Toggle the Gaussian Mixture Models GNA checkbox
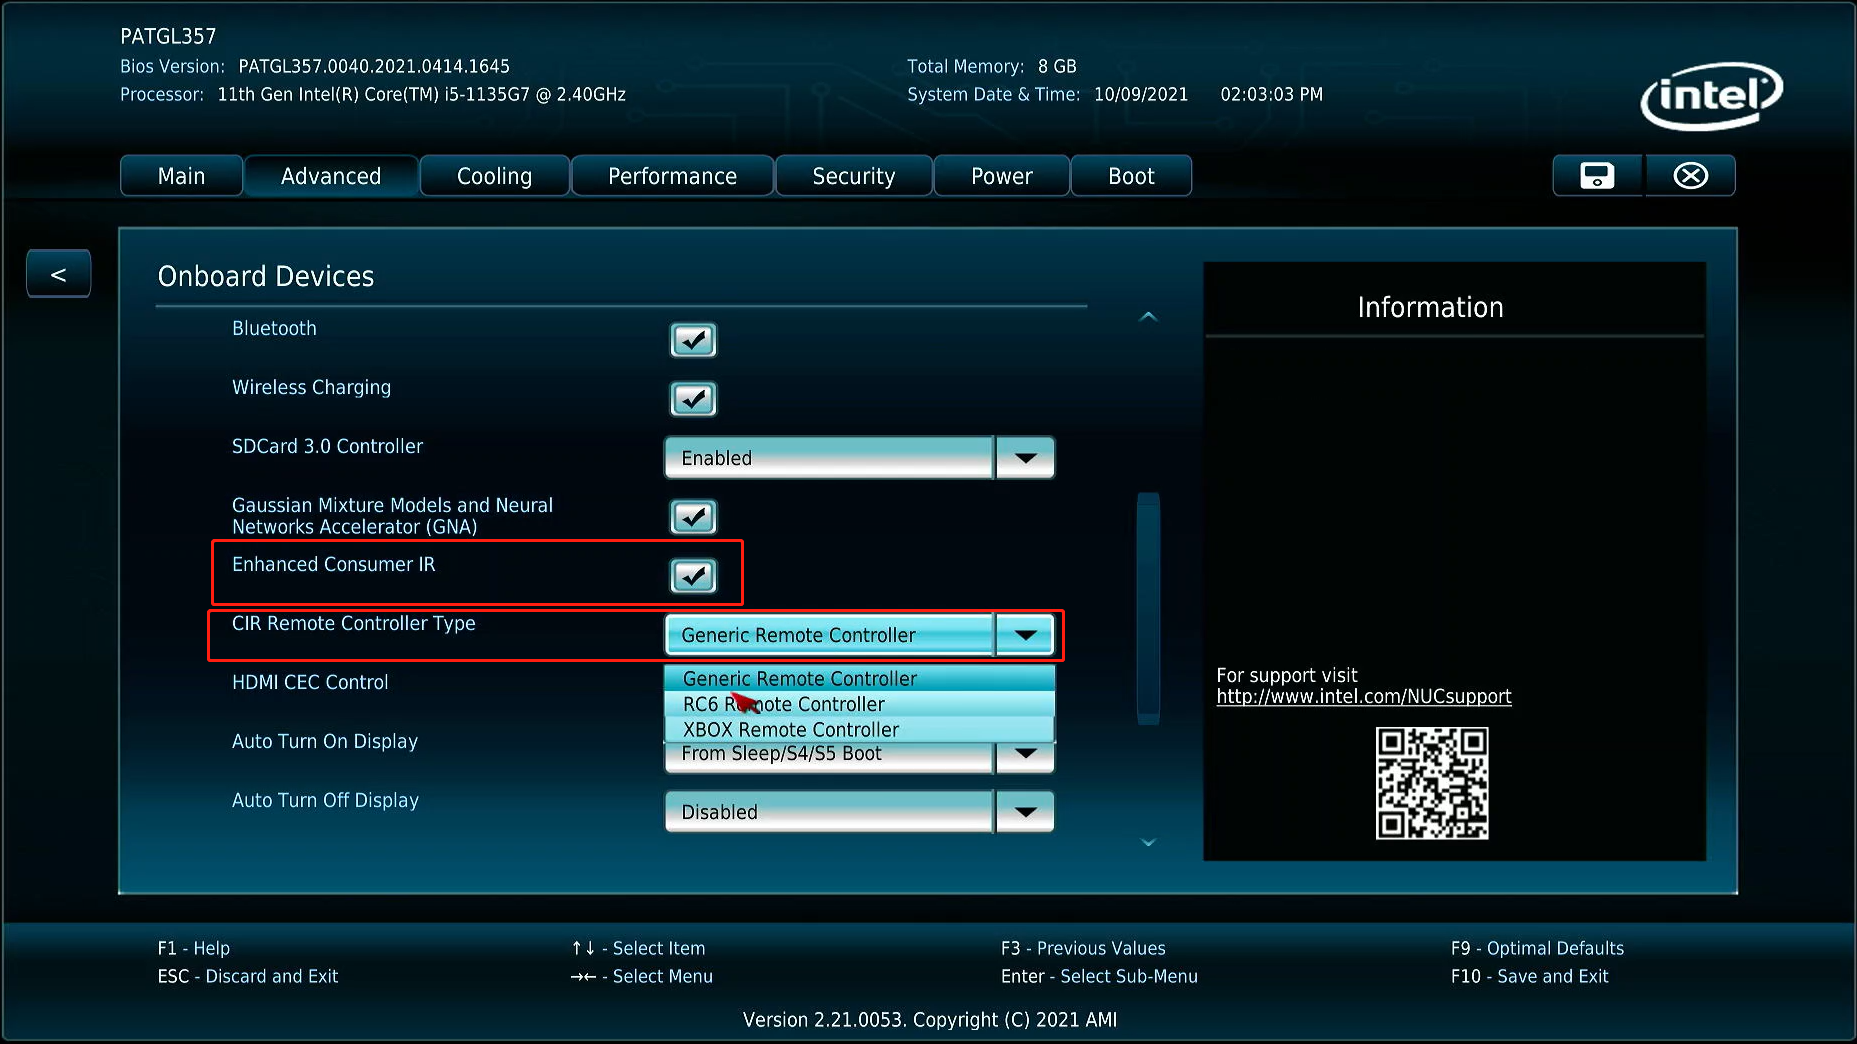This screenshot has height=1044, width=1857. [x=693, y=517]
